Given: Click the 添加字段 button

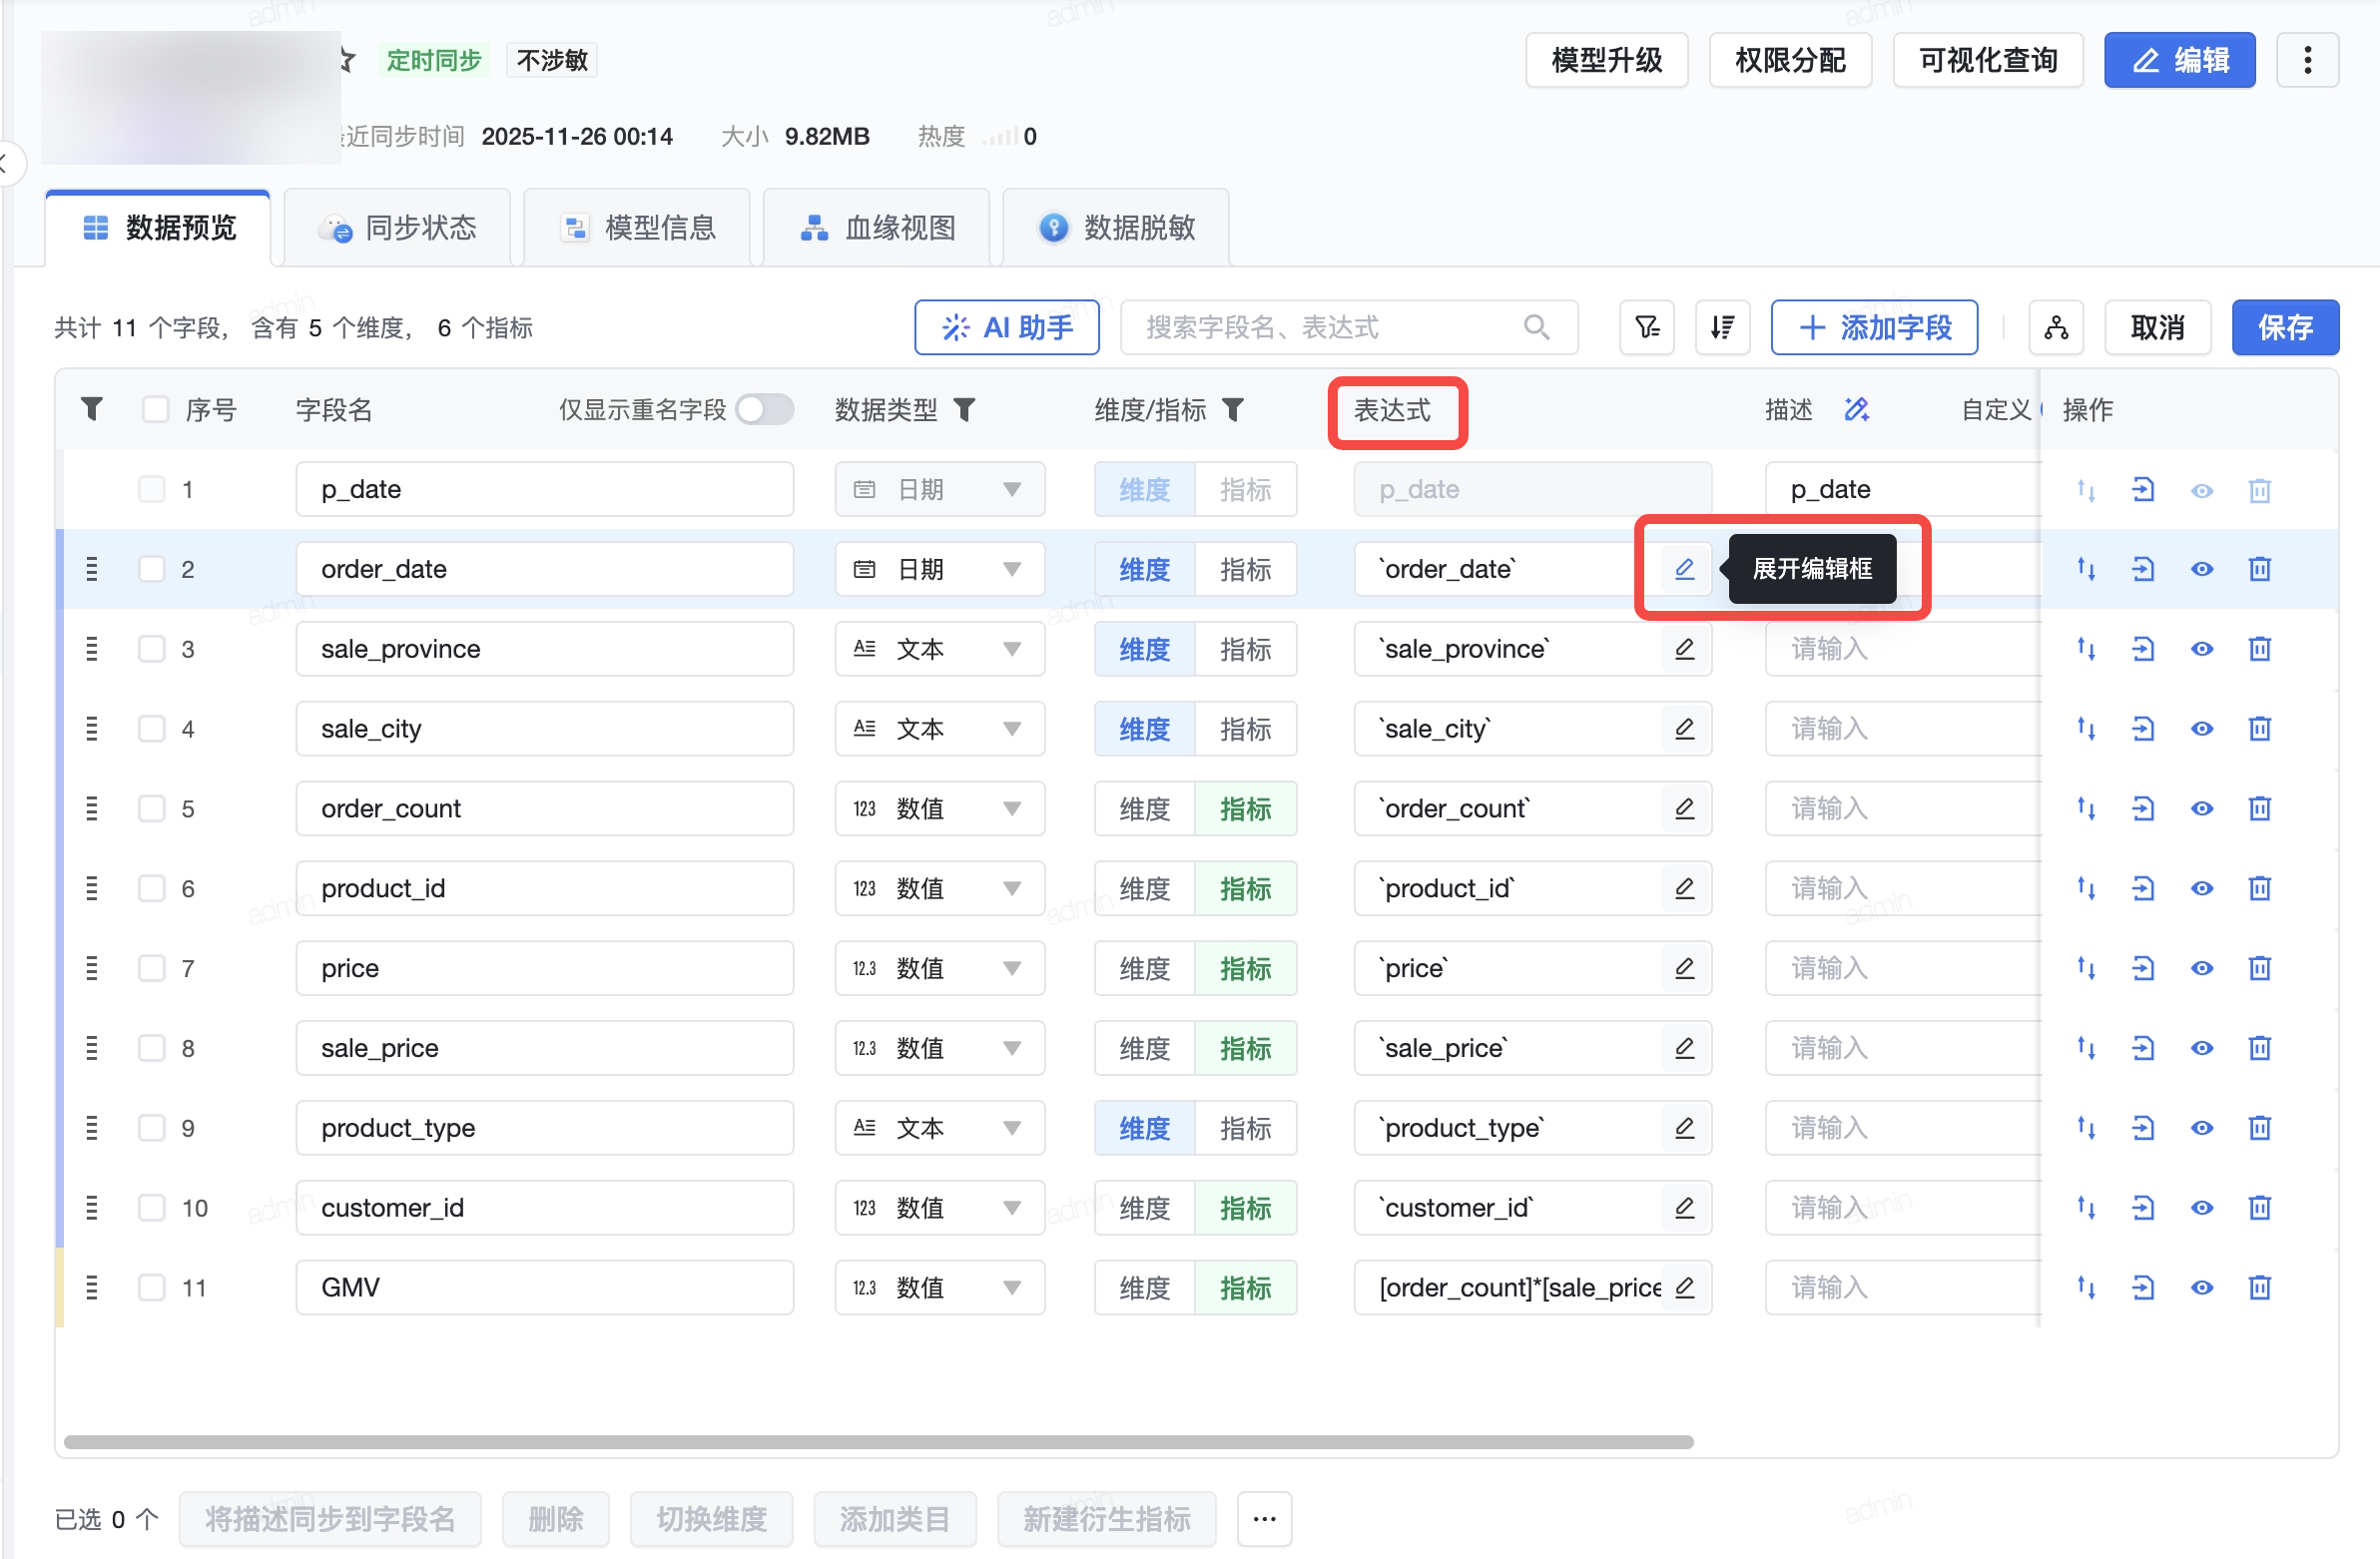Looking at the screenshot, I should [1873, 327].
